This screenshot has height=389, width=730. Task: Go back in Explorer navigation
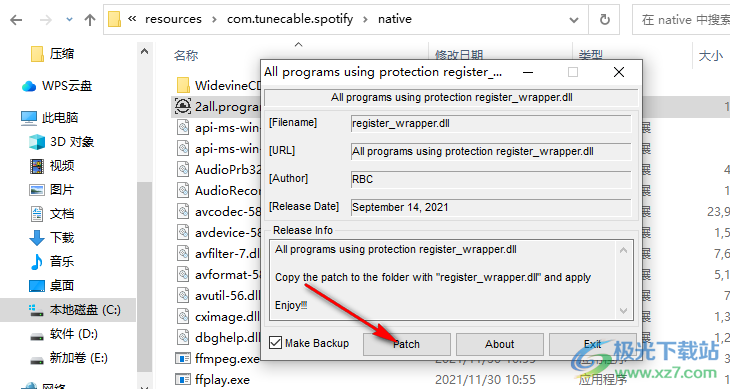16,20
